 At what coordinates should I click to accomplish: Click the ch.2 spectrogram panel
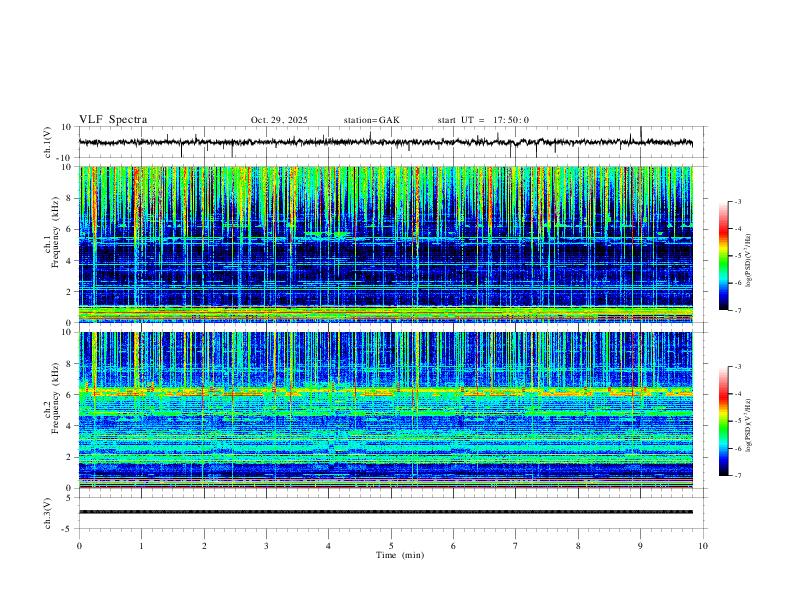pos(386,410)
